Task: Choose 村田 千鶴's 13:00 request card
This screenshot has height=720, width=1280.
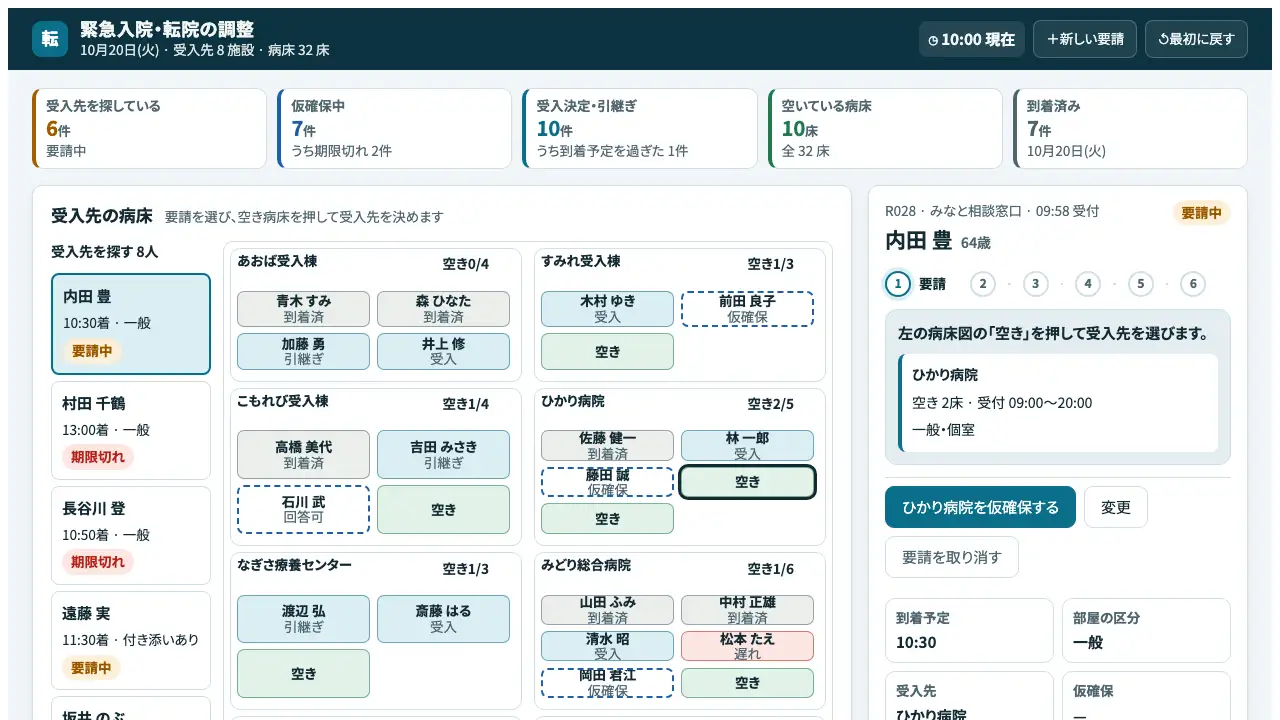Action: [131, 431]
